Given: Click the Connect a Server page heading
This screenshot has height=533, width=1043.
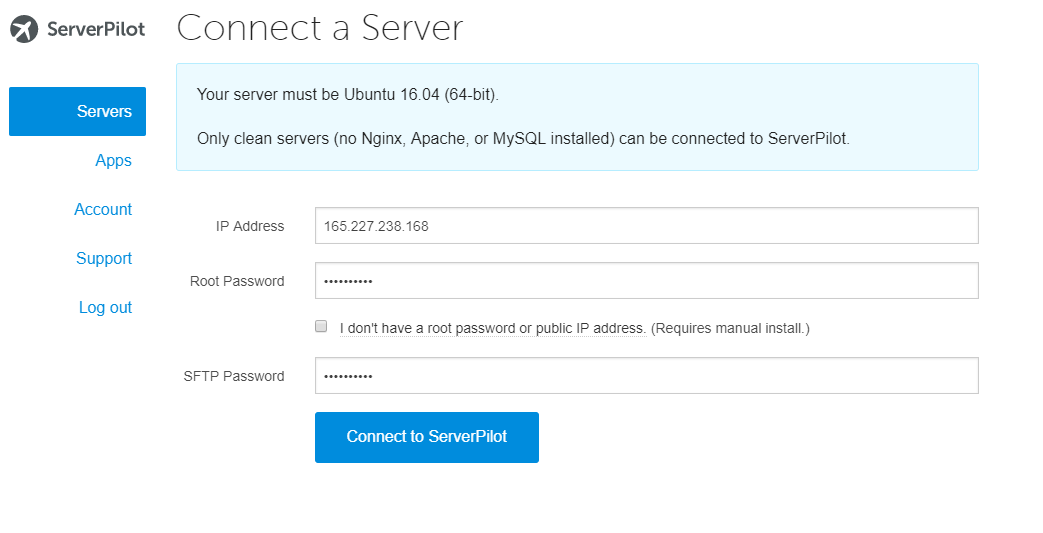Looking at the screenshot, I should coord(320,28).
